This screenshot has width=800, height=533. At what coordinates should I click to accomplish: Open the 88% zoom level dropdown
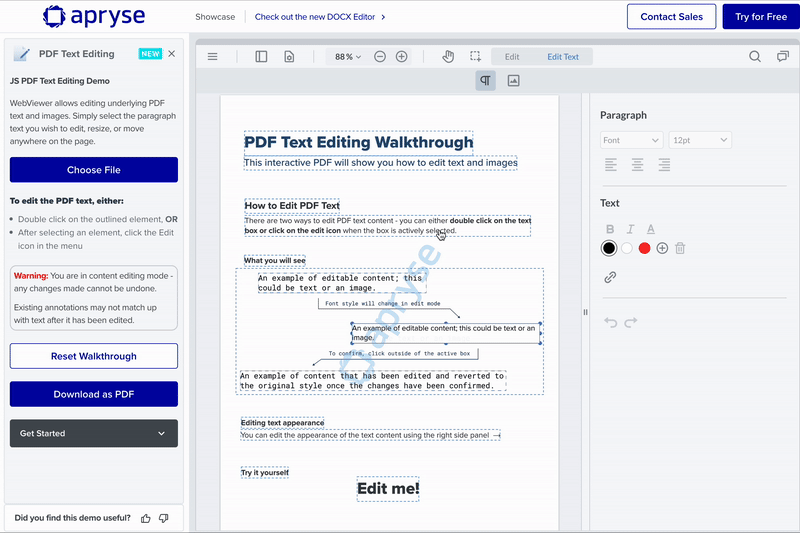click(x=347, y=57)
